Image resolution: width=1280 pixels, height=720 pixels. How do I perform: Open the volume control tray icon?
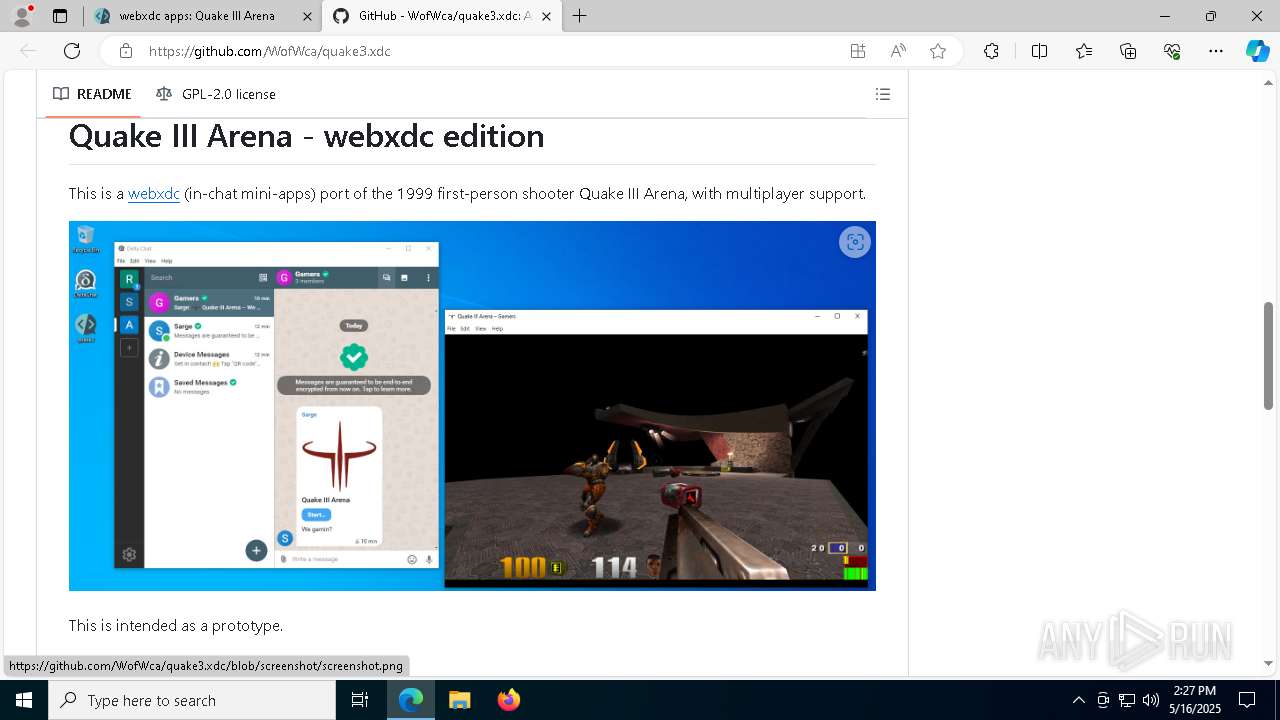coord(1151,700)
